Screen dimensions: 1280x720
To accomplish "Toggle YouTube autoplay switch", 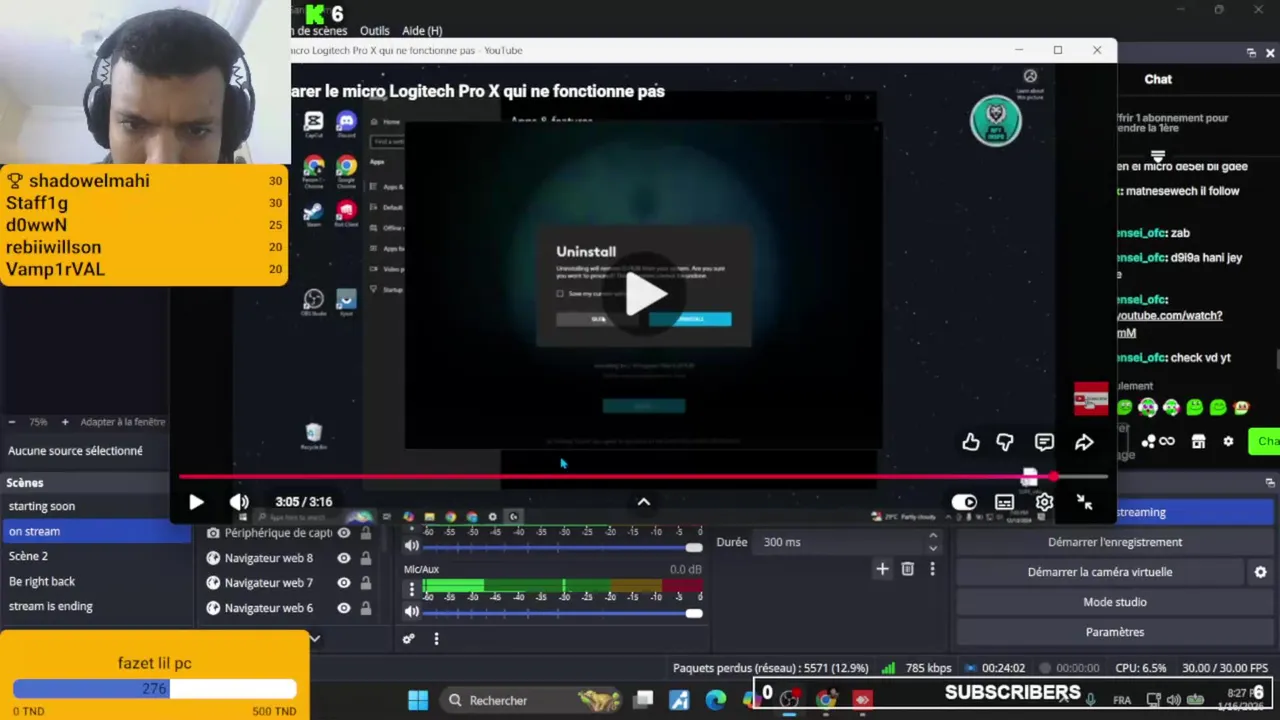I will pyautogui.click(x=964, y=502).
